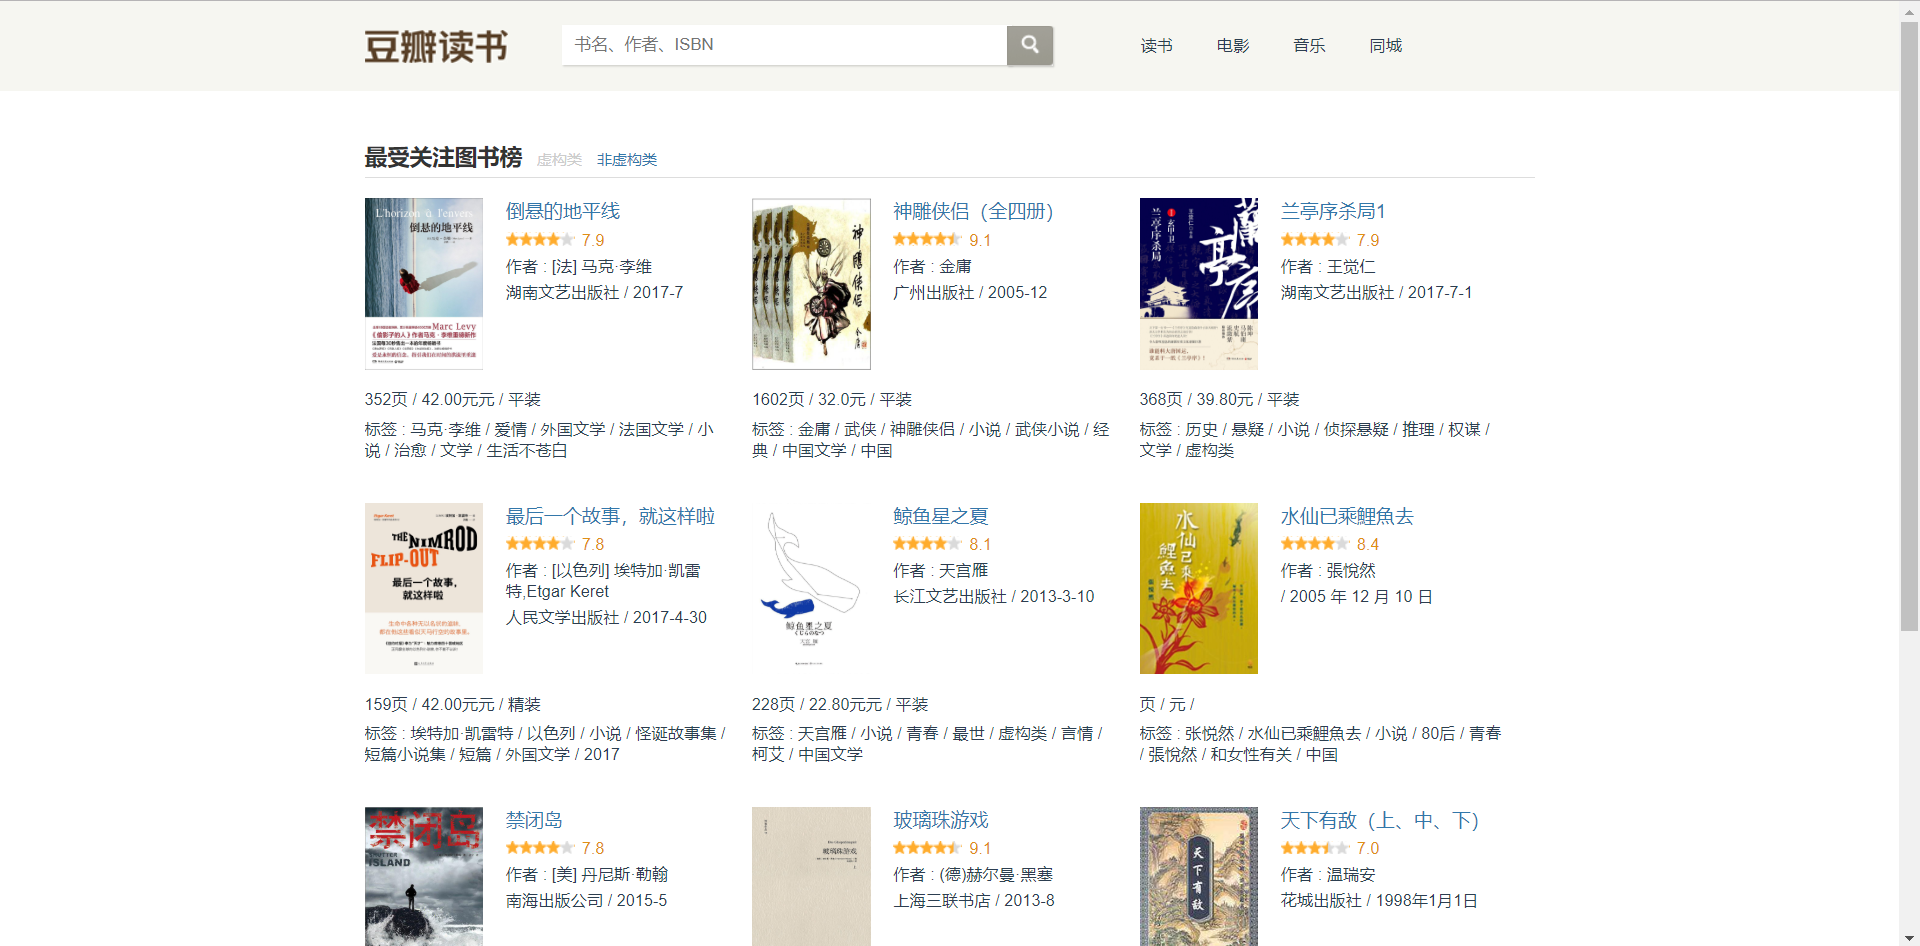Click author text 作者 : 王觉仁
This screenshot has width=1920, height=946.
click(1328, 266)
